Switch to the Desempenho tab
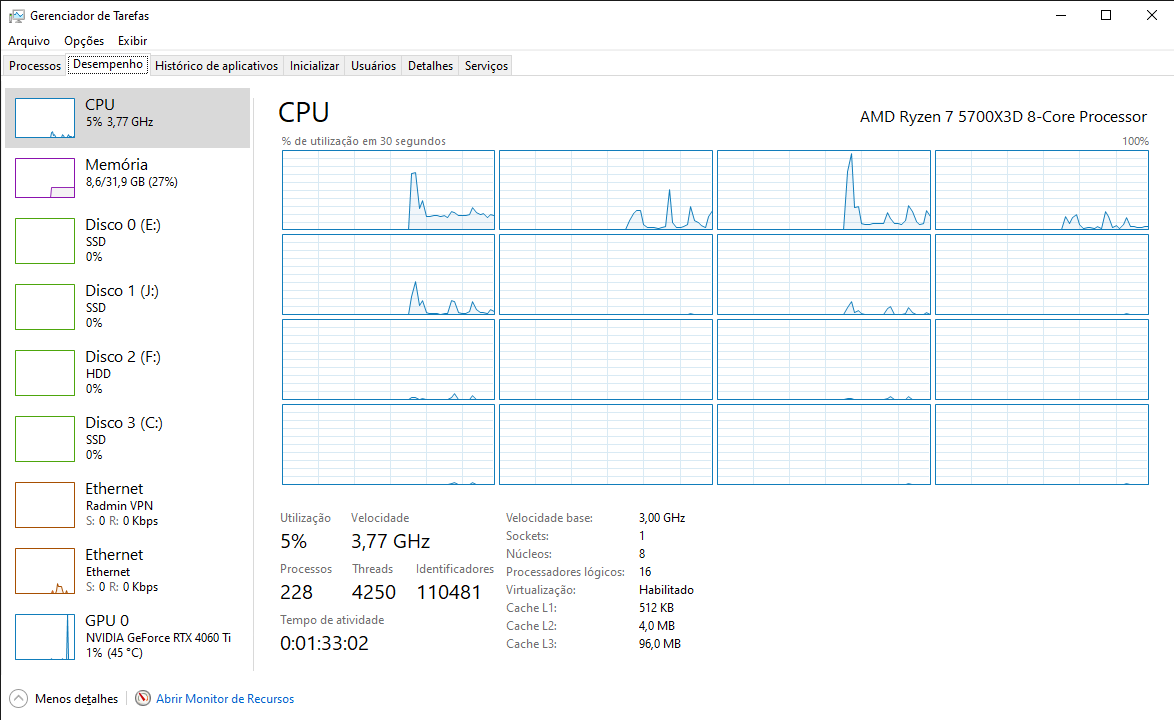The width and height of the screenshot is (1174, 720). [x=108, y=64]
